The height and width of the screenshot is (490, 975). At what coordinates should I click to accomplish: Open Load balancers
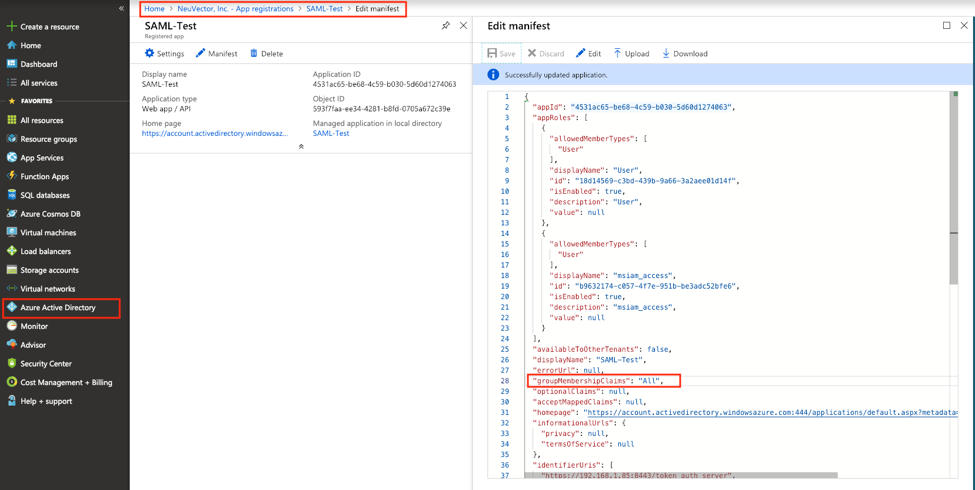pyautogui.click(x=45, y=251)
